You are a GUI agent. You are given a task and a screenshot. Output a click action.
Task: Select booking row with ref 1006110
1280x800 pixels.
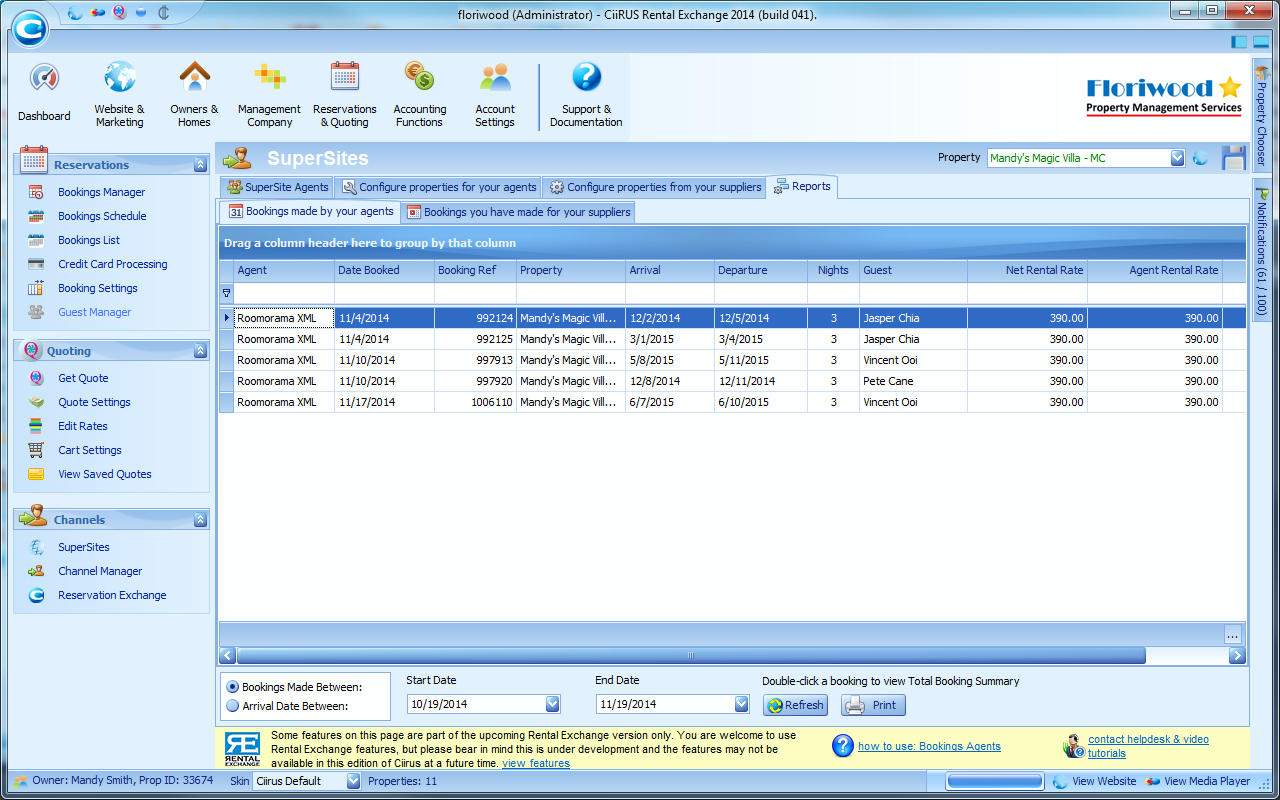point(733,402)
